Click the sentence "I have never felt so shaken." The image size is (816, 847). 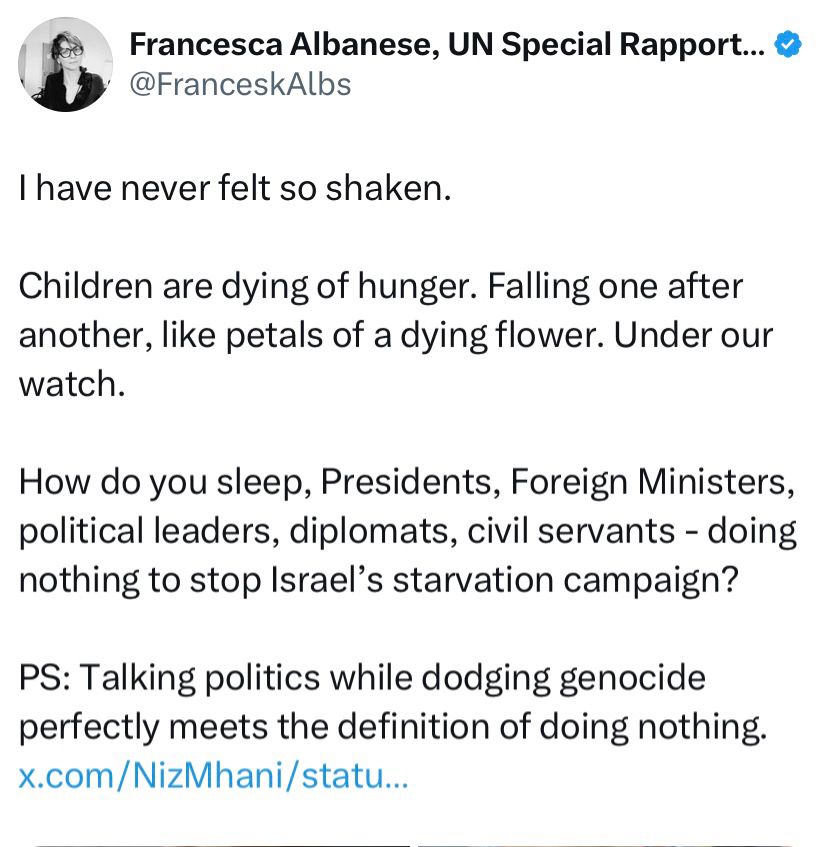point(235,188)
